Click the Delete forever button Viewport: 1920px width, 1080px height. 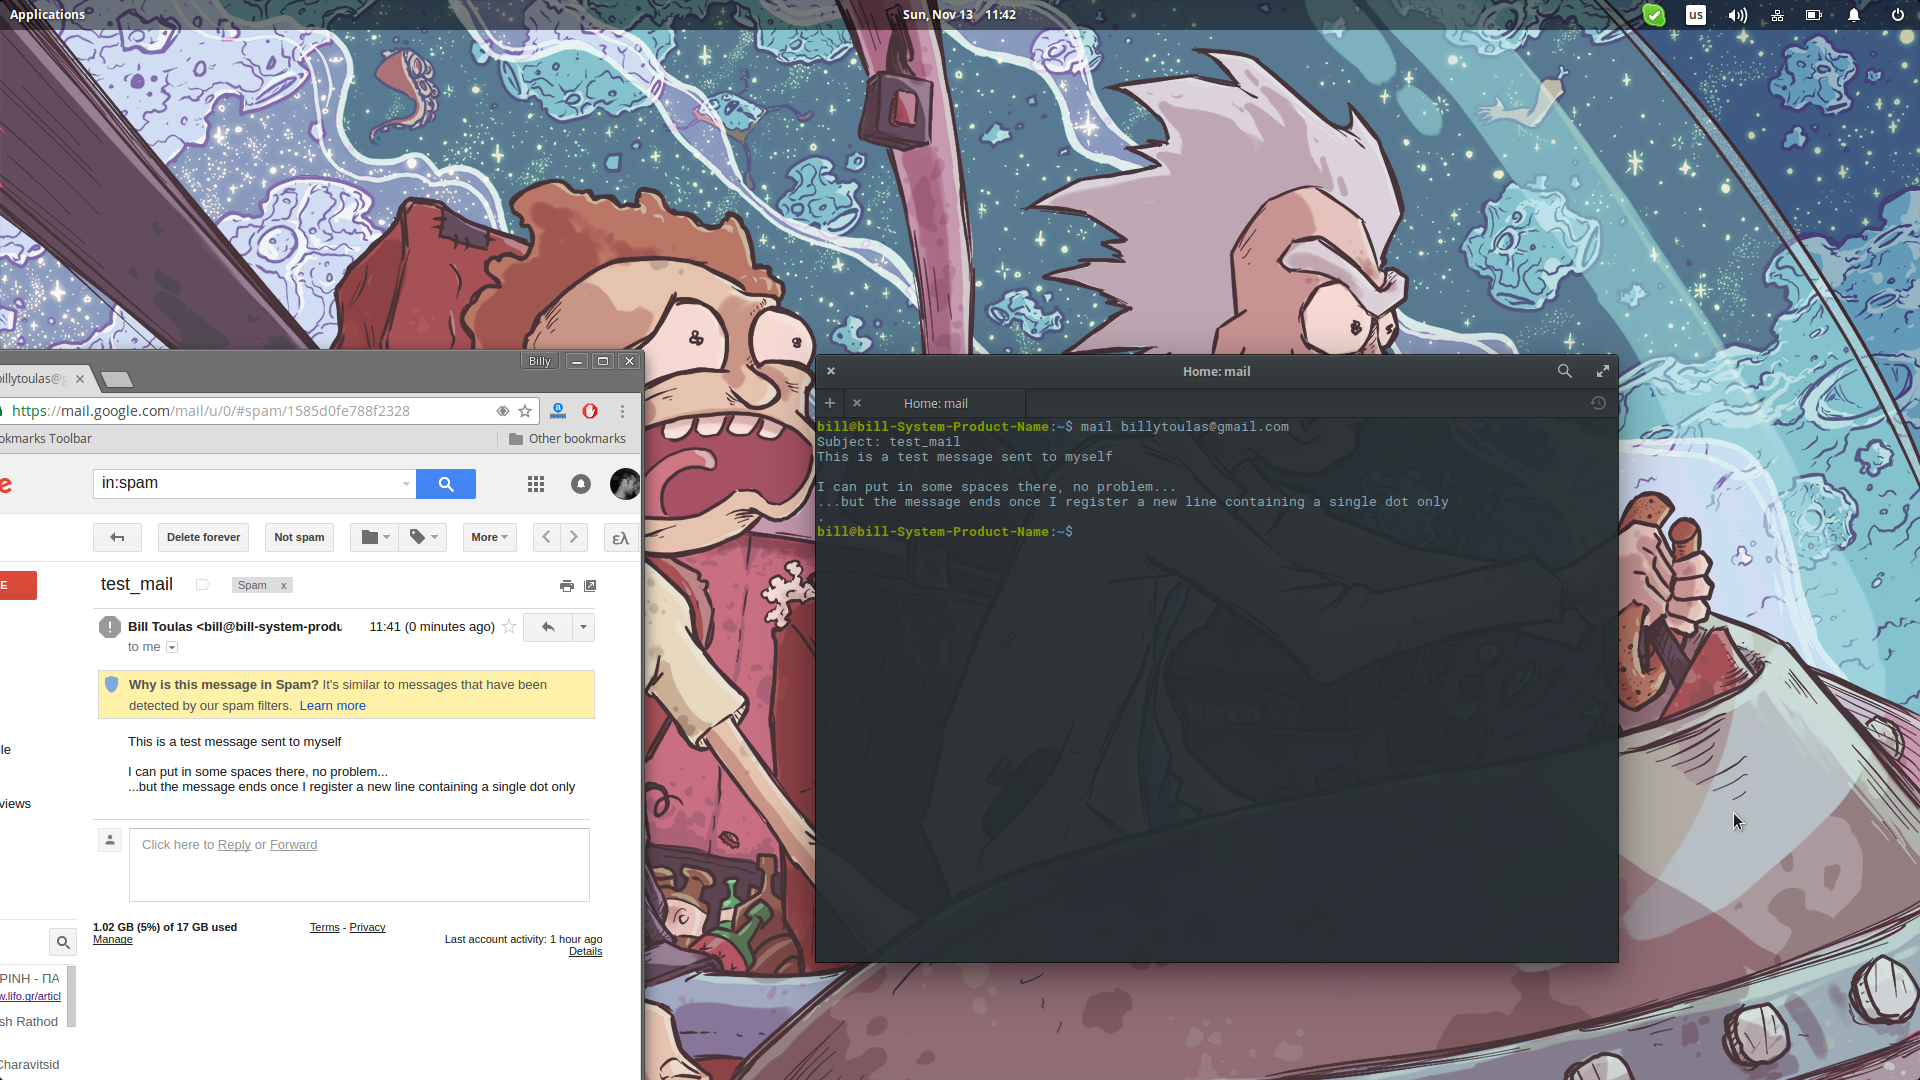[x=203, y=537]
